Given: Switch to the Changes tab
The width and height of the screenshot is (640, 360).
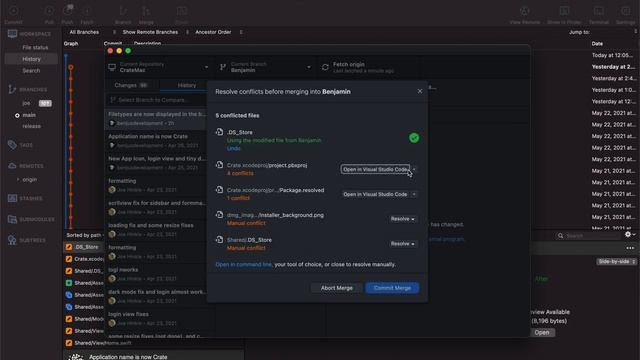Looking at the screenshot, I should coord(131,85).
